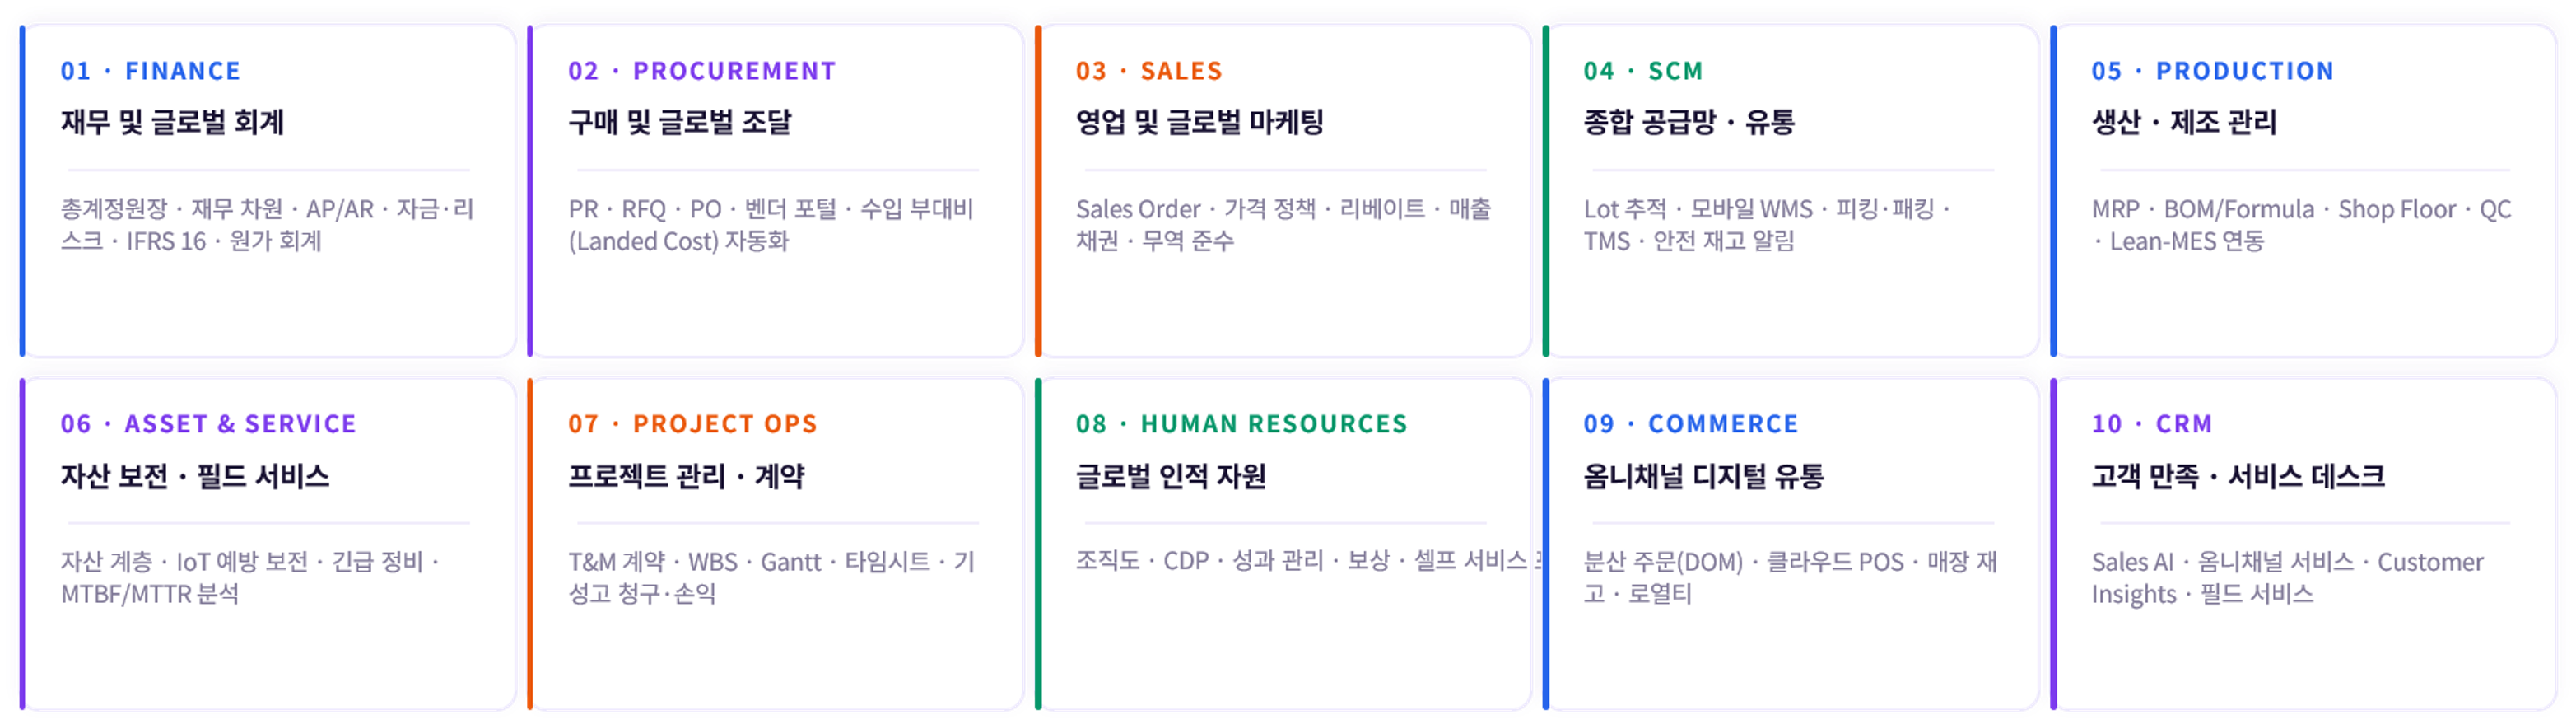Click the heading 옴니채널 디지털 유통
The width and height of the screenshot is (2576, 724).
(1704, 476)
